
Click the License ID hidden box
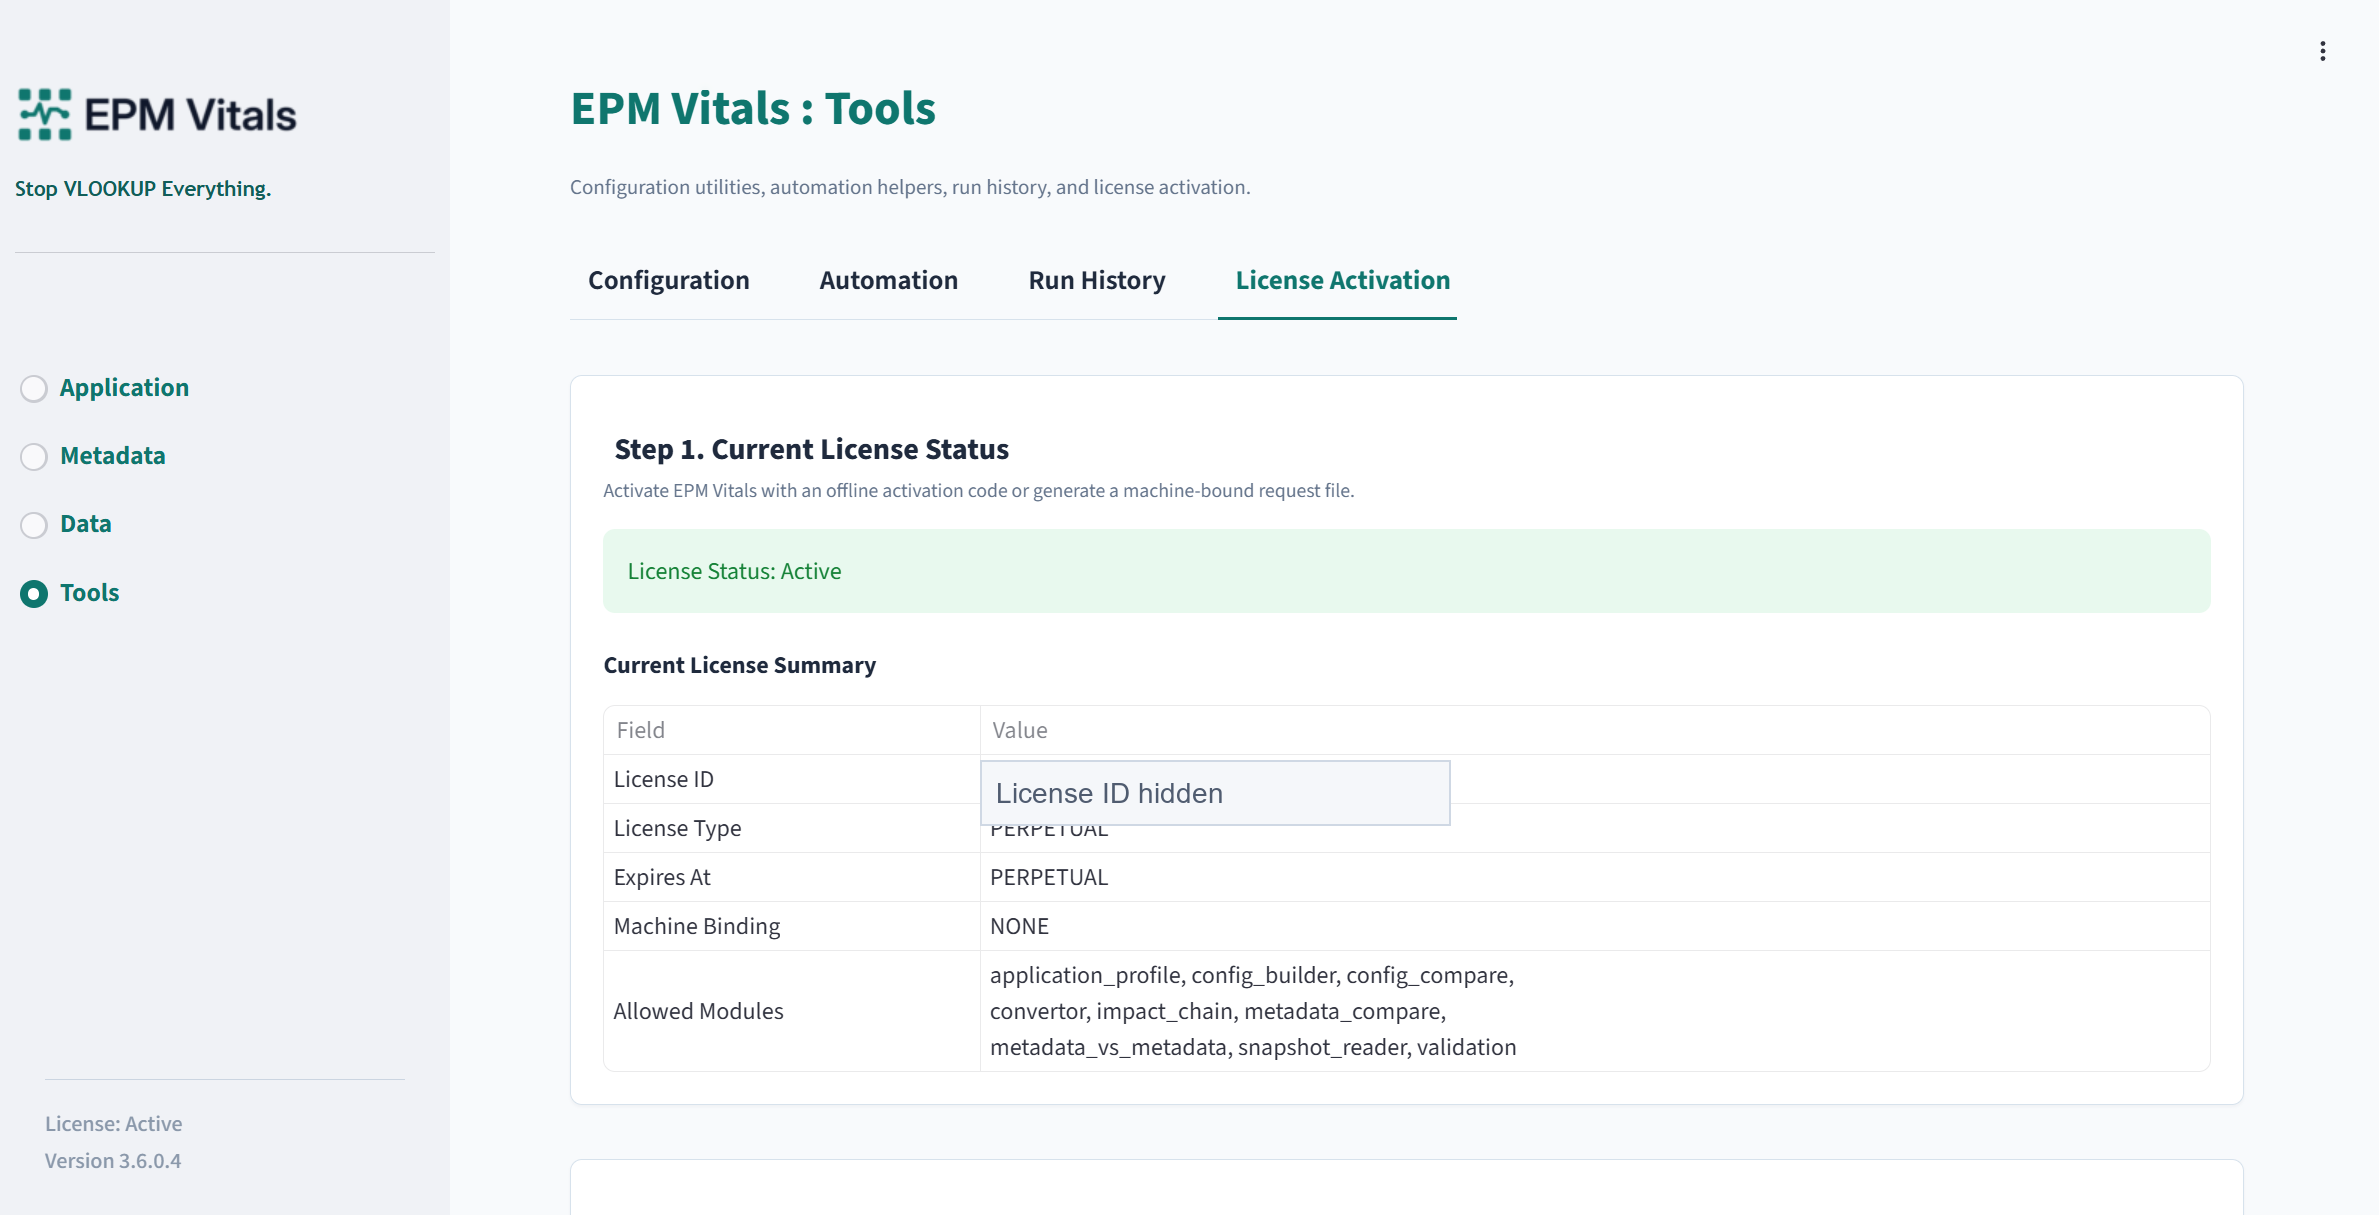(1215, 793)
